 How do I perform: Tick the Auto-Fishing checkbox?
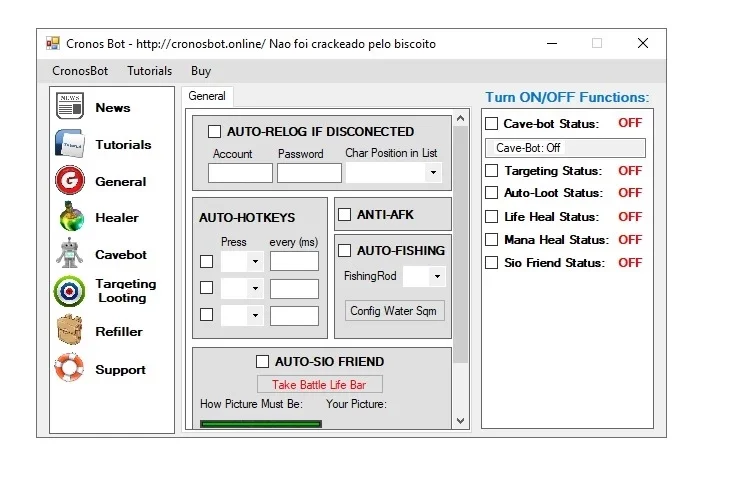coord(345,251)
